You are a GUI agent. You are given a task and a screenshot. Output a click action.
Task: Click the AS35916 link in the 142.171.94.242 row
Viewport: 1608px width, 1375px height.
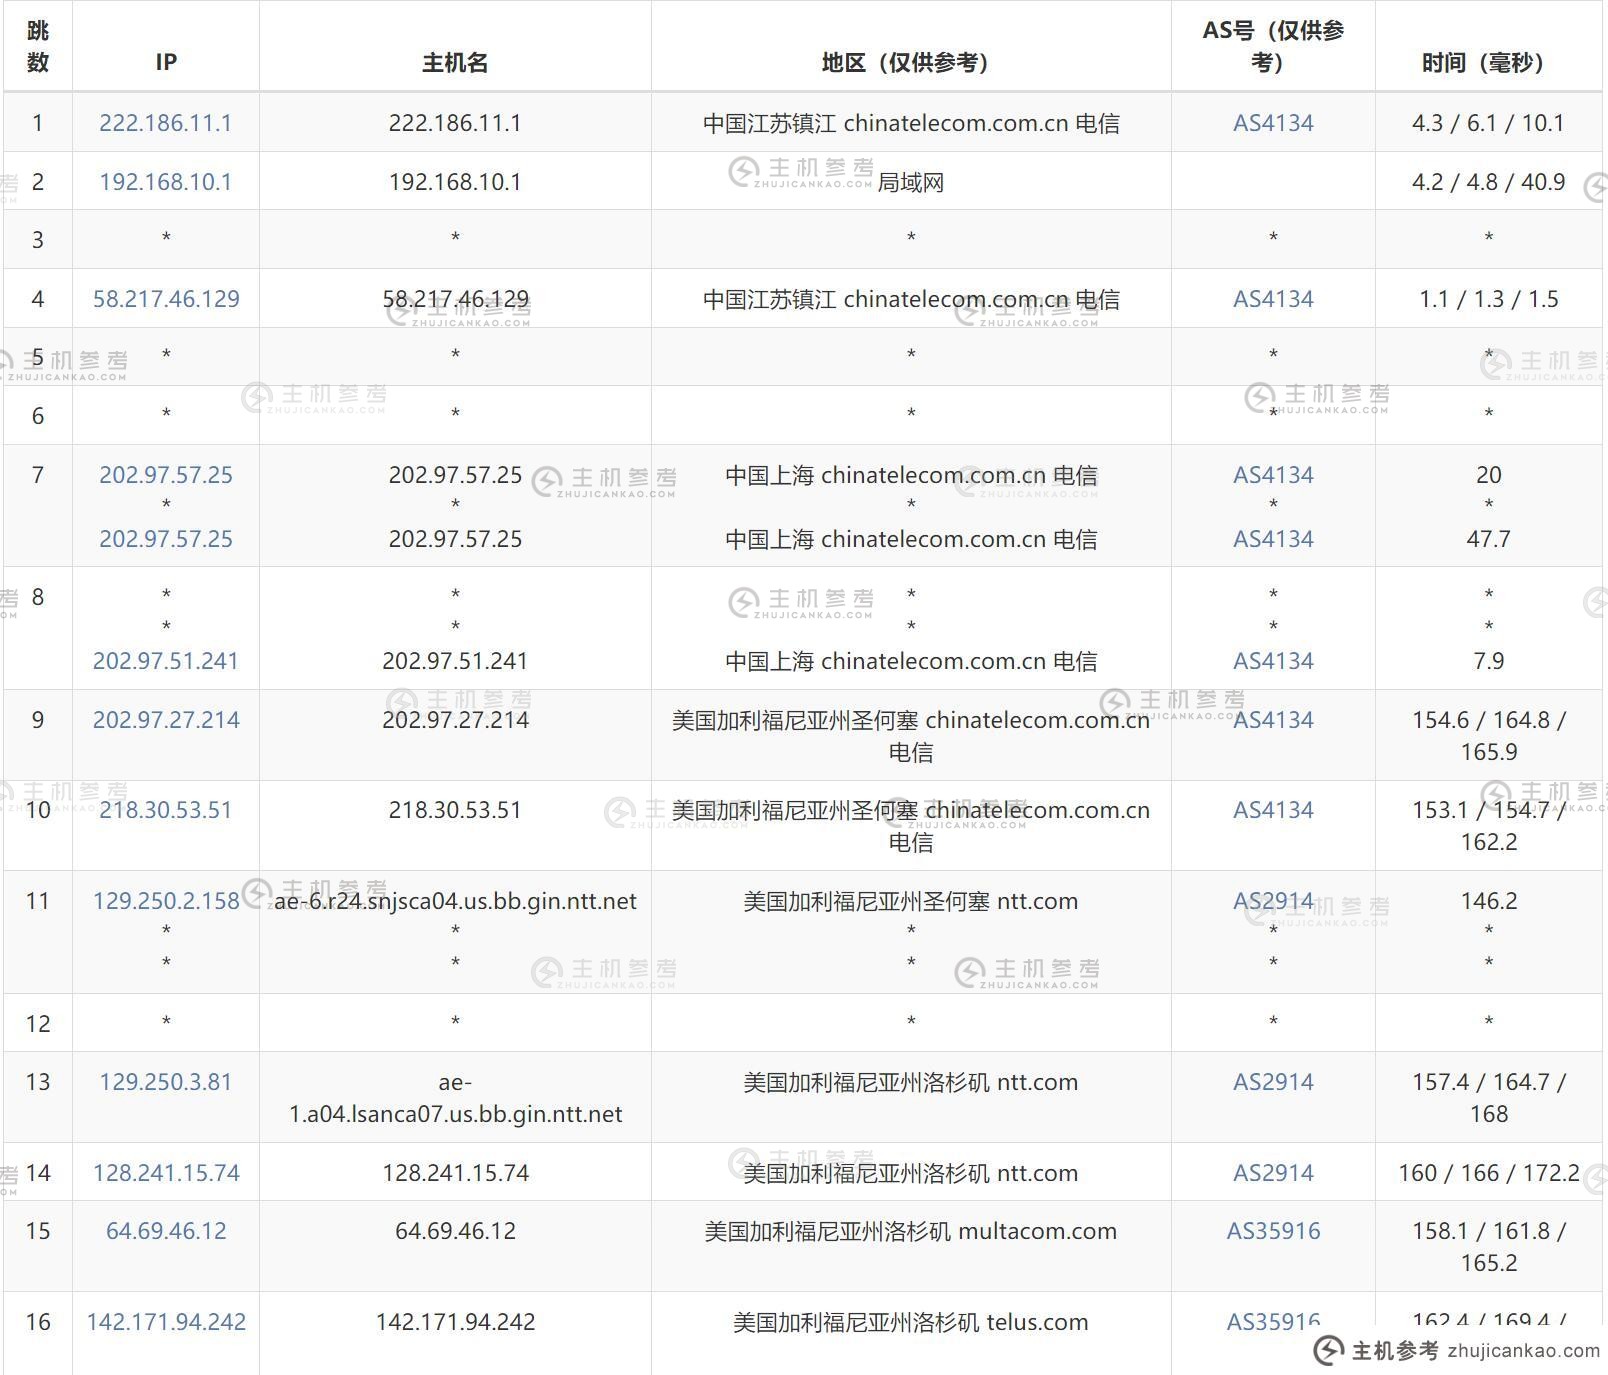pos(1273,1322)
